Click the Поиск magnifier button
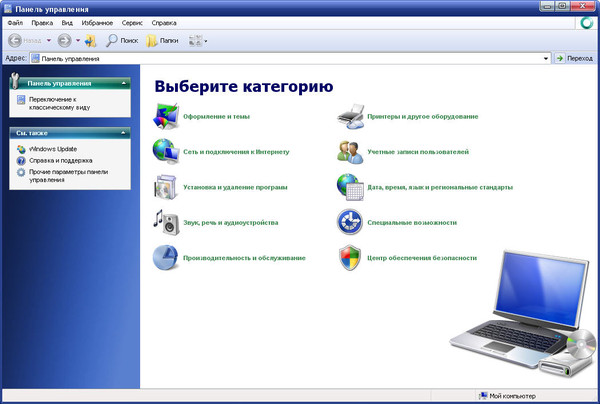Image resolution: width=600 pixels, height=404 pixels. pos(122,40)
